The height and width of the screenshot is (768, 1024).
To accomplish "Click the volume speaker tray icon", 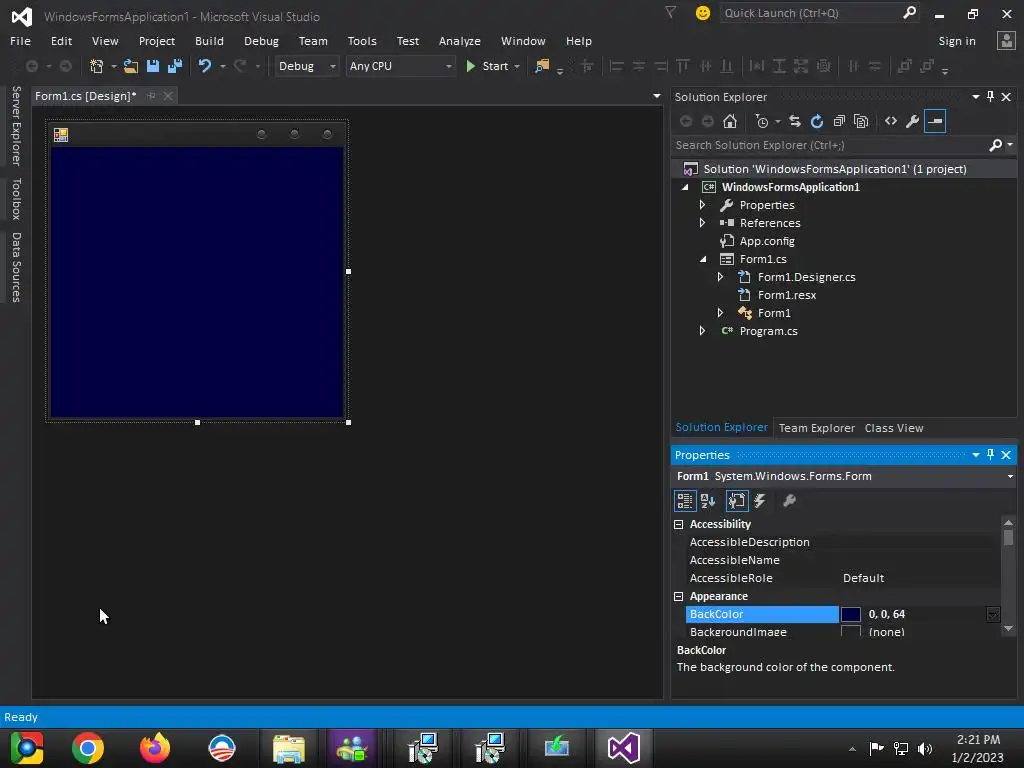I will [925, 748].
